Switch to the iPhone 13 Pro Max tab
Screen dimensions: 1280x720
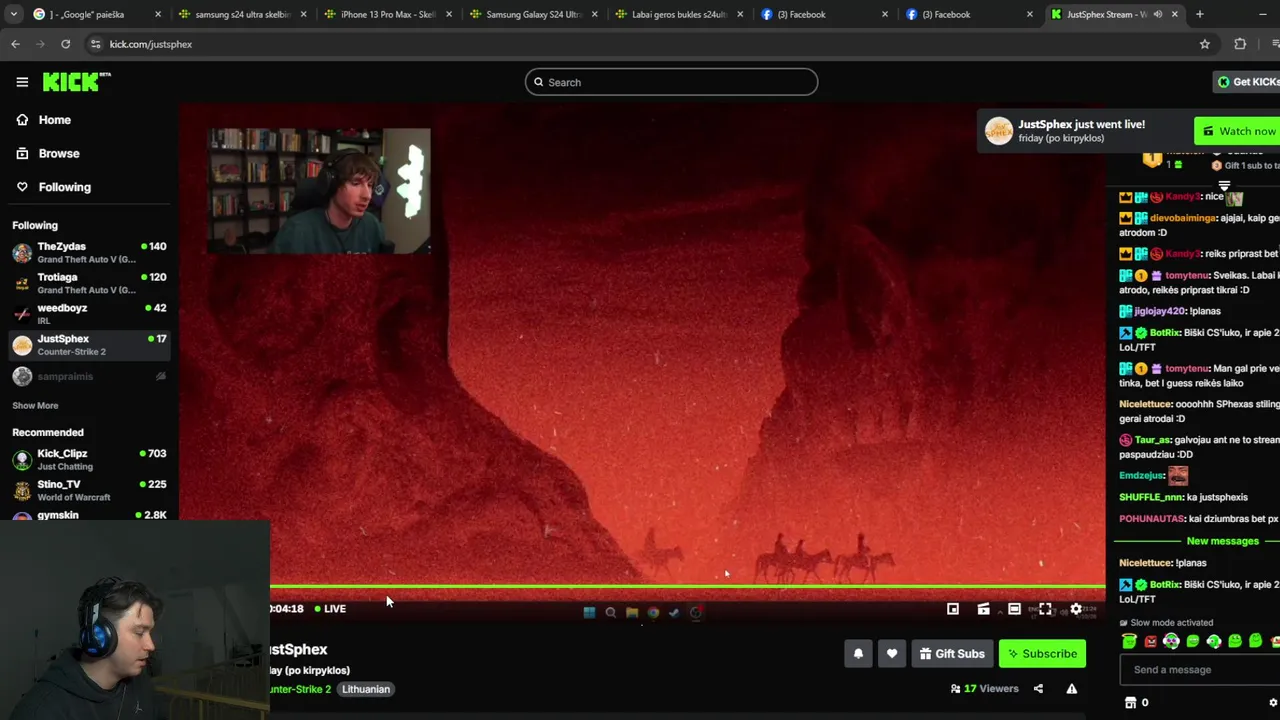(x=390, y=14)
